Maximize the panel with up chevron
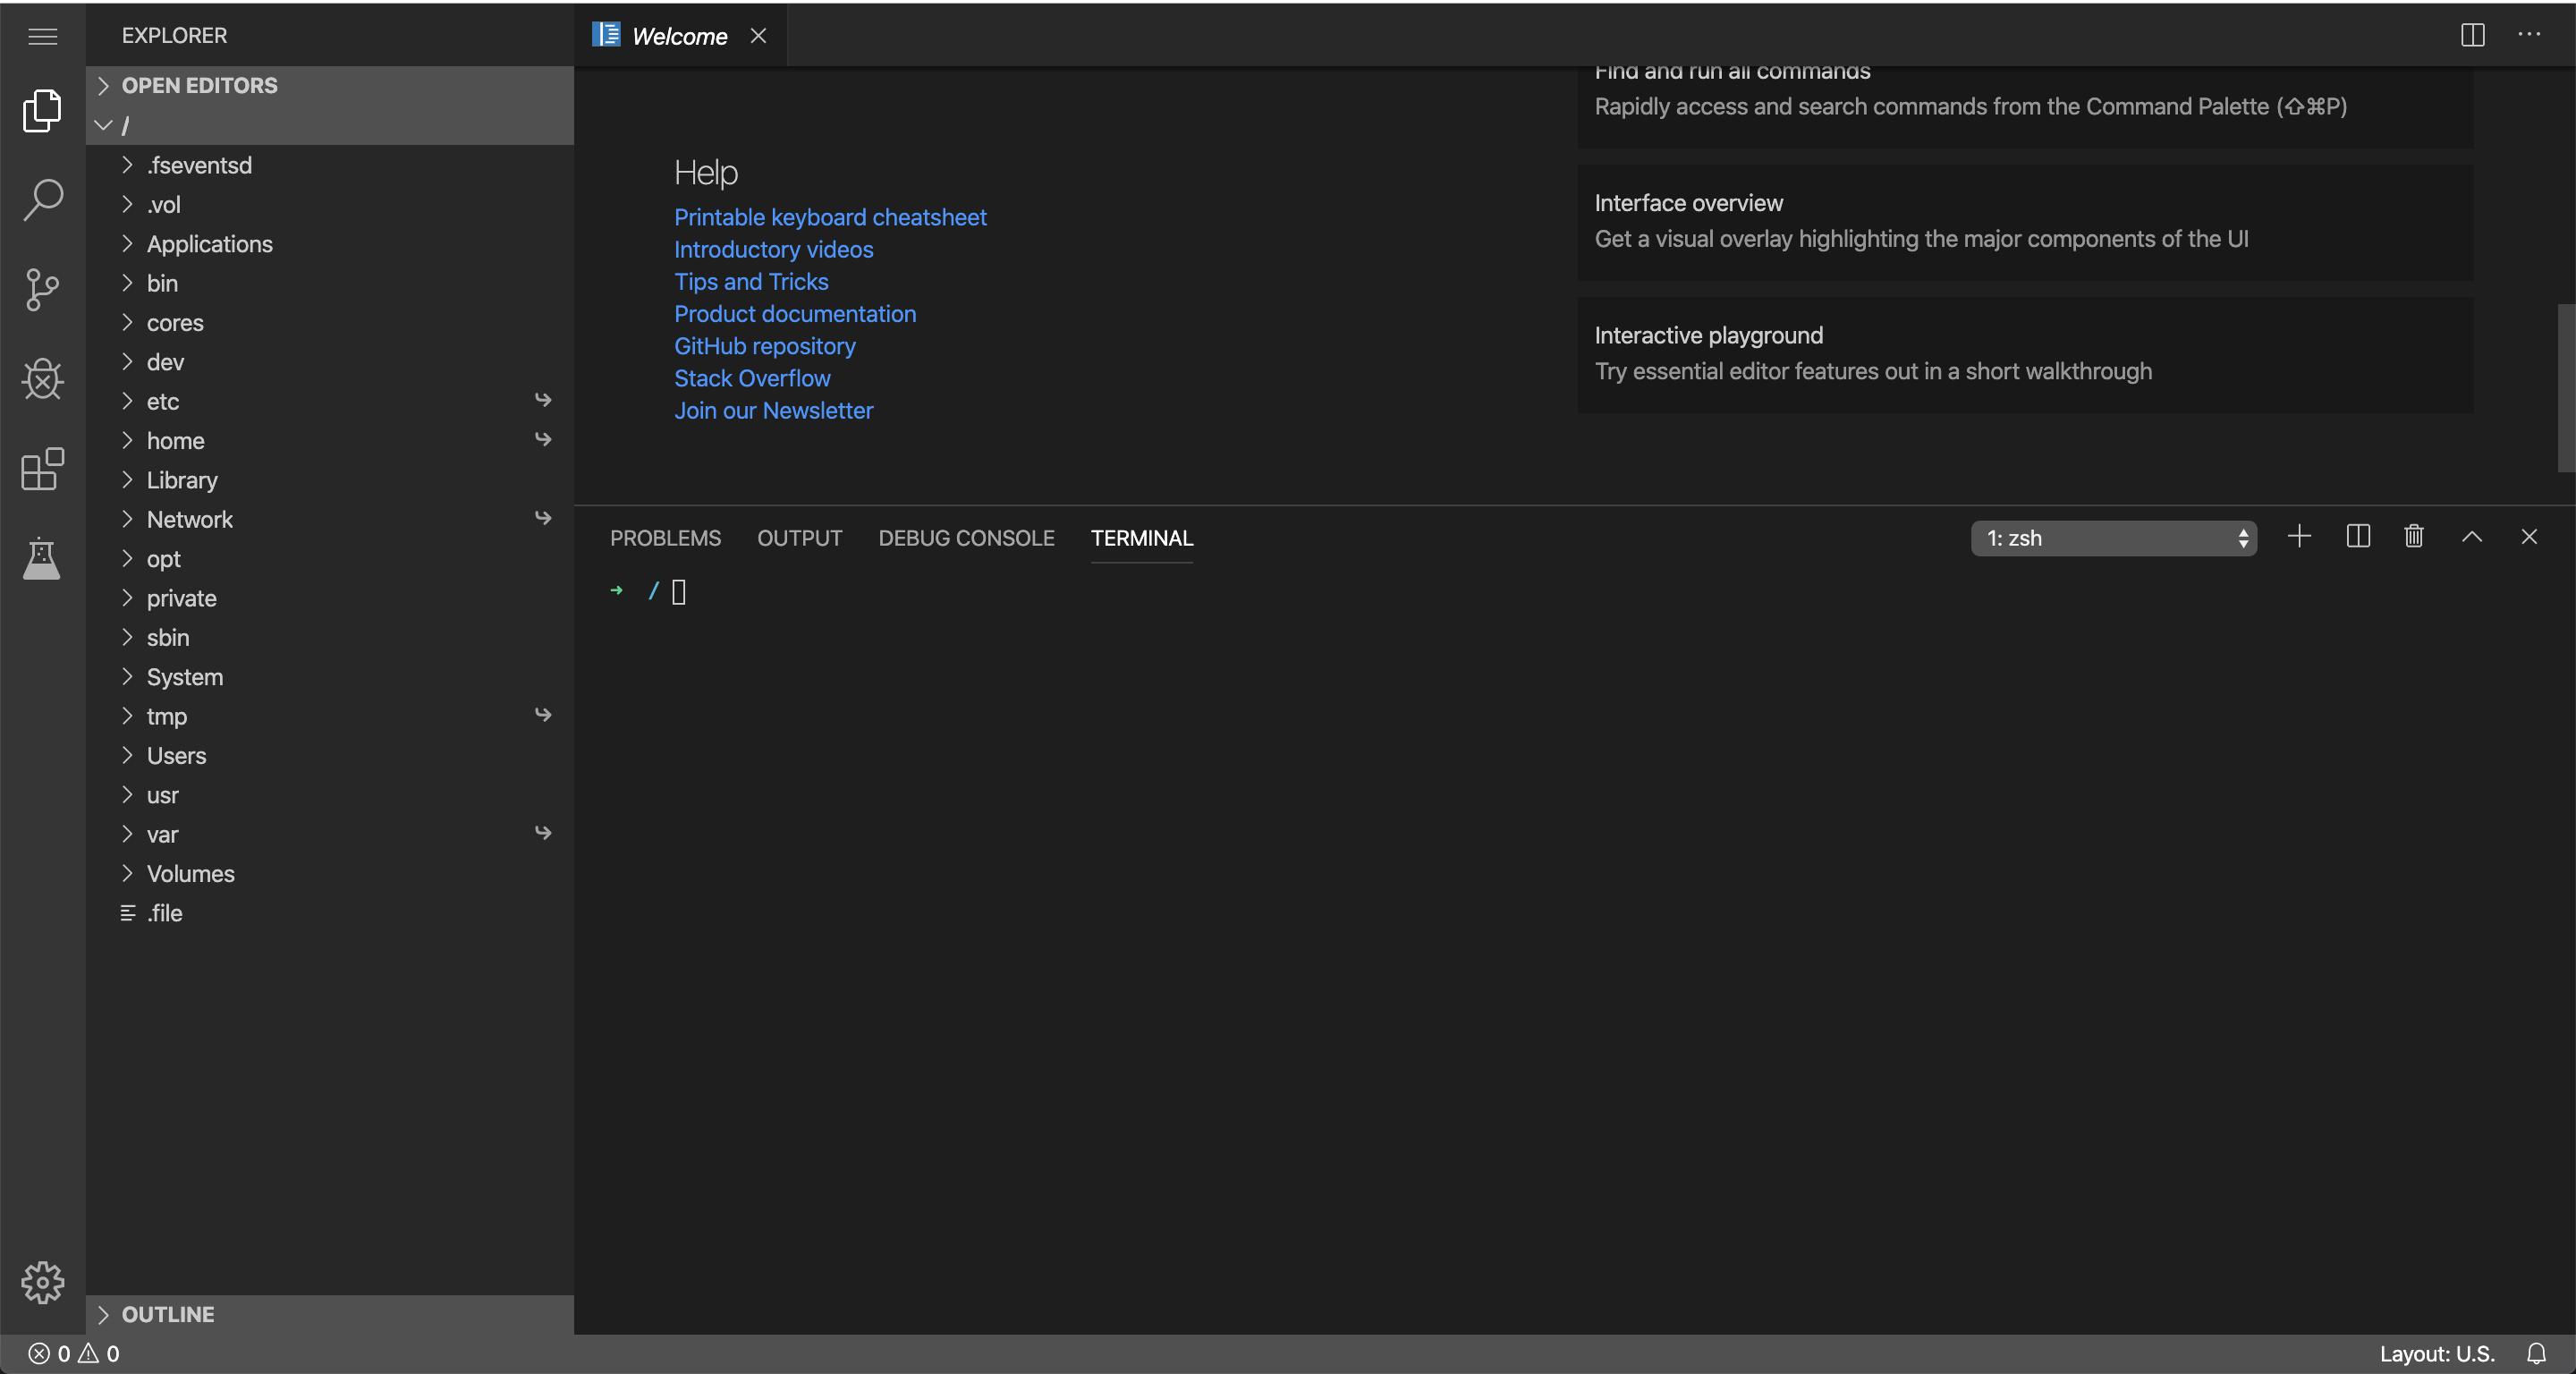Screen dimensions: 2576x1374 click(2471, 537)
